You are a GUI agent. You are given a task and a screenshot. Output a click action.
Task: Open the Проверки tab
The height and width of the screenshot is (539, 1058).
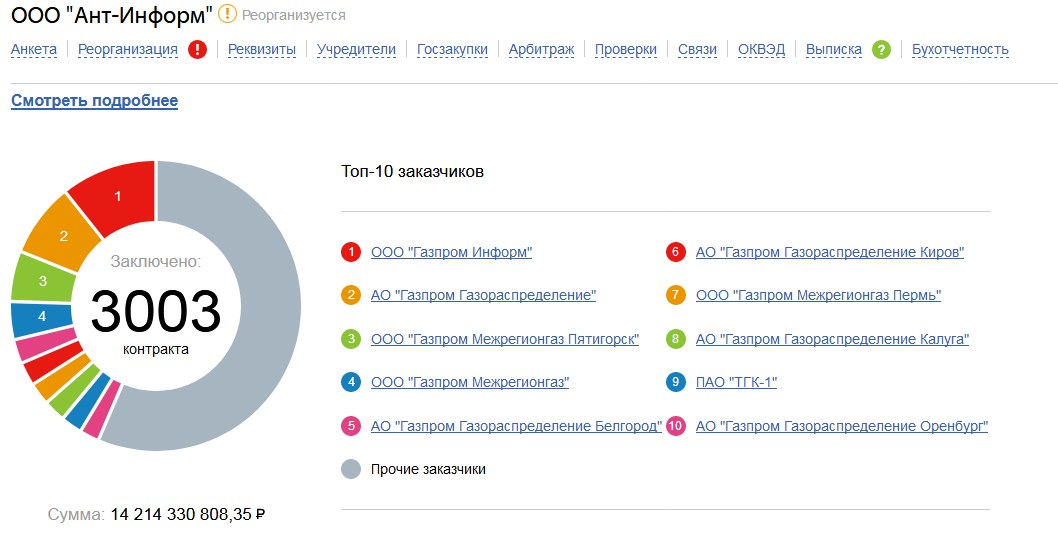(x=625, y=49)
